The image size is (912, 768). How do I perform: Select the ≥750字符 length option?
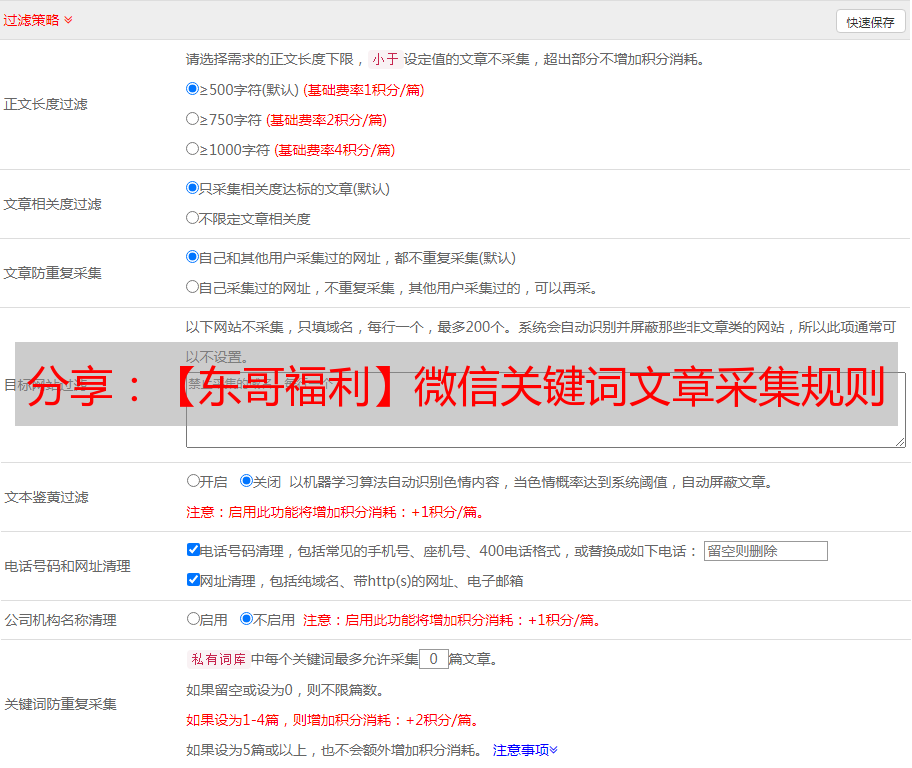pyautogui.click(x=193, y=119)
